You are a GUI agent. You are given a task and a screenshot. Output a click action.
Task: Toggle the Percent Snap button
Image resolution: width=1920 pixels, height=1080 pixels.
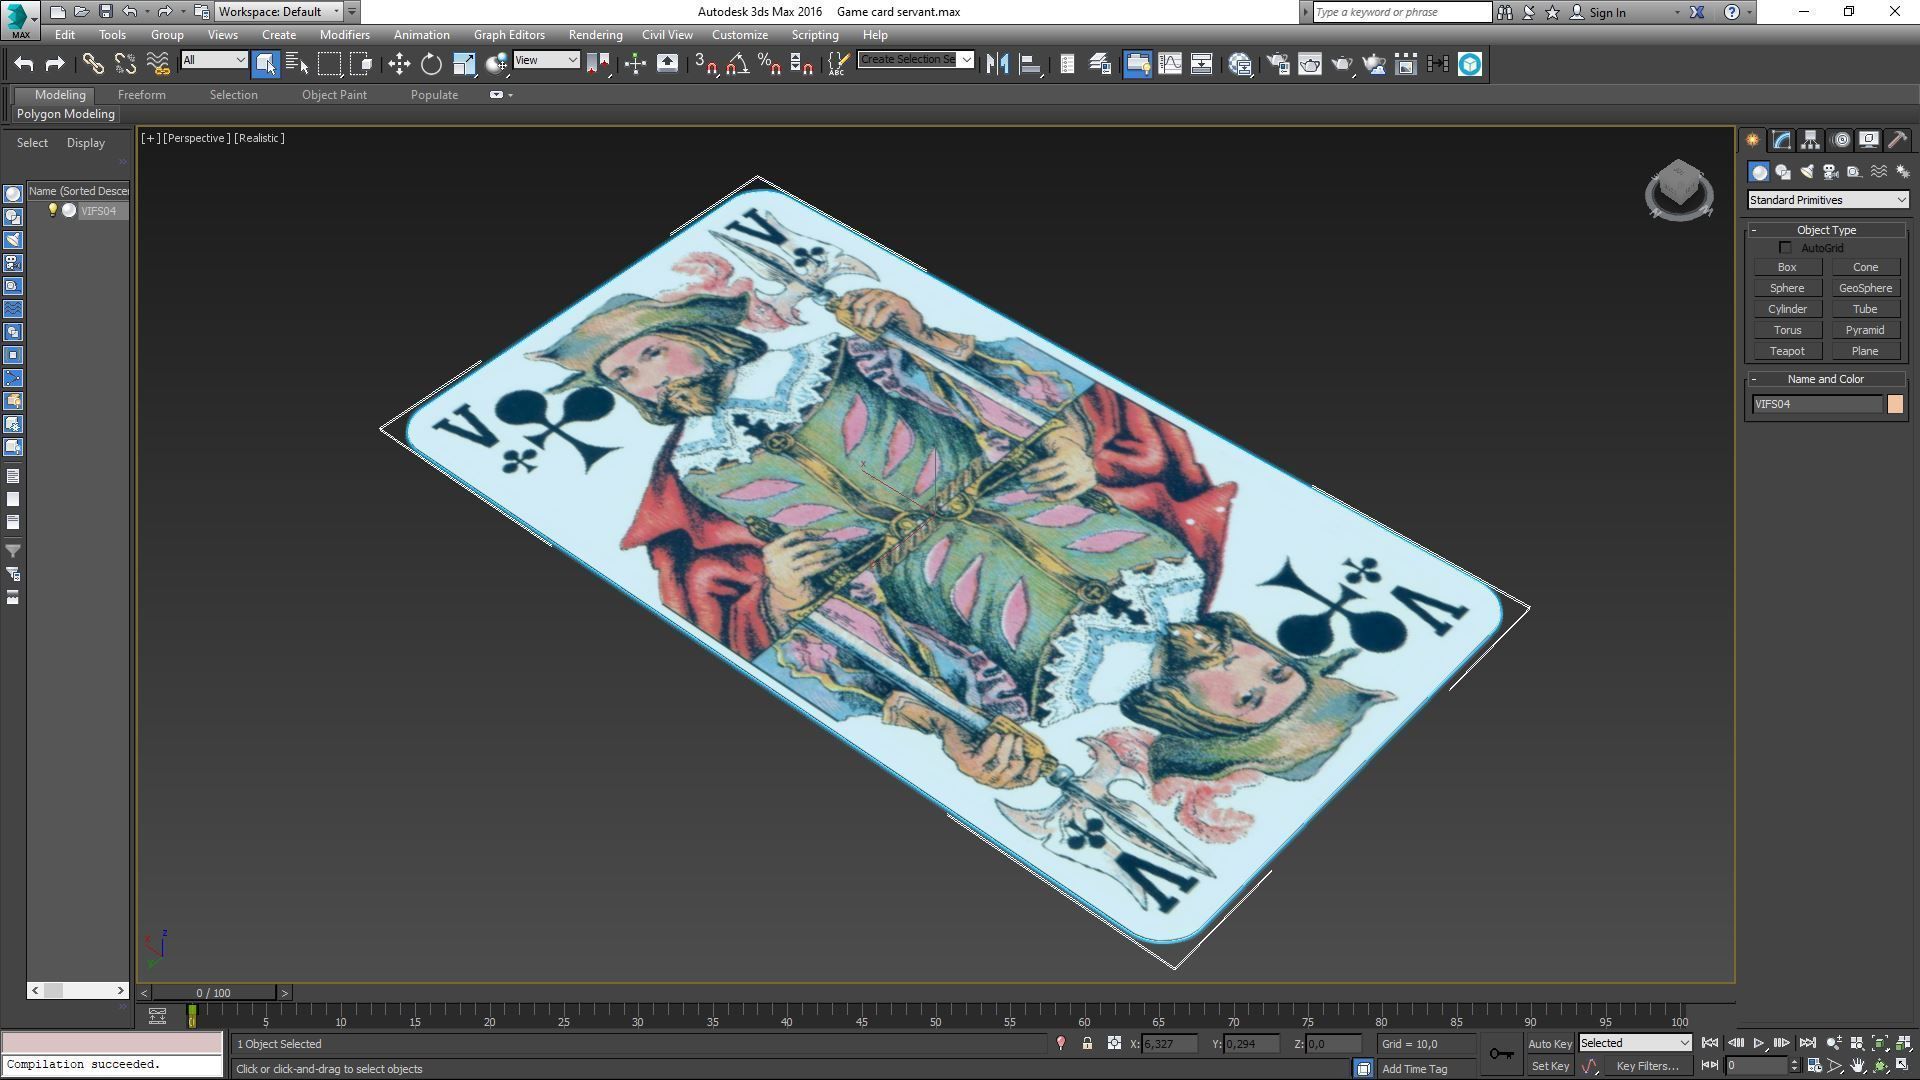[x=769, y=64]
